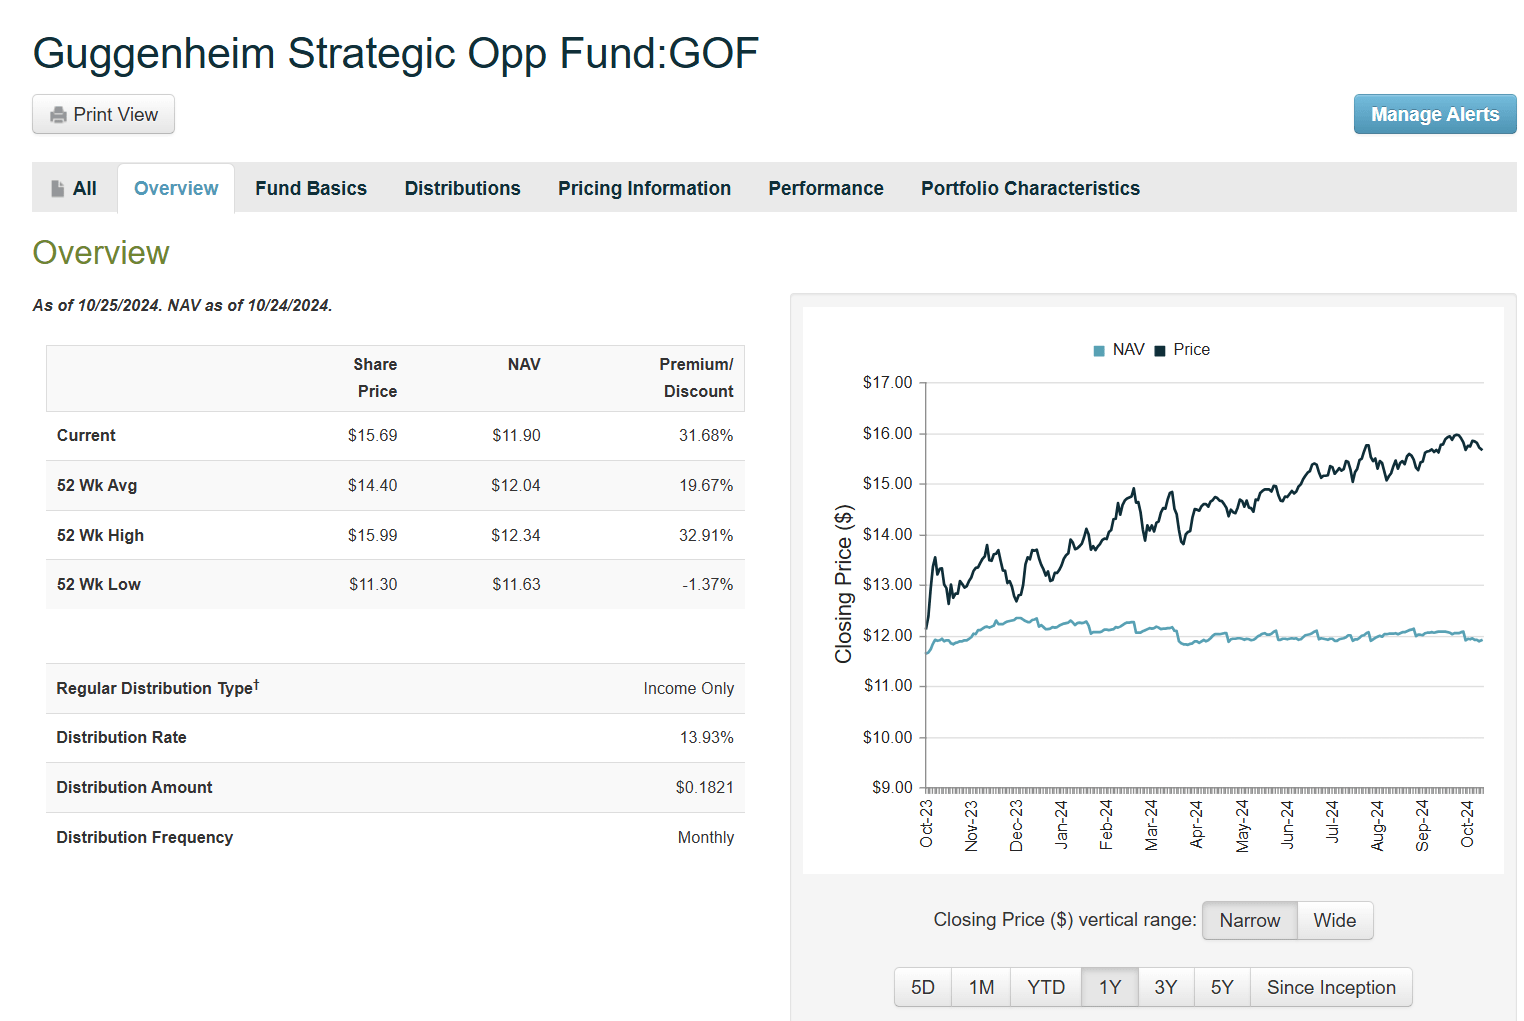Select the Pricing Information tab

pyautogui.click(x=644, y=188)
